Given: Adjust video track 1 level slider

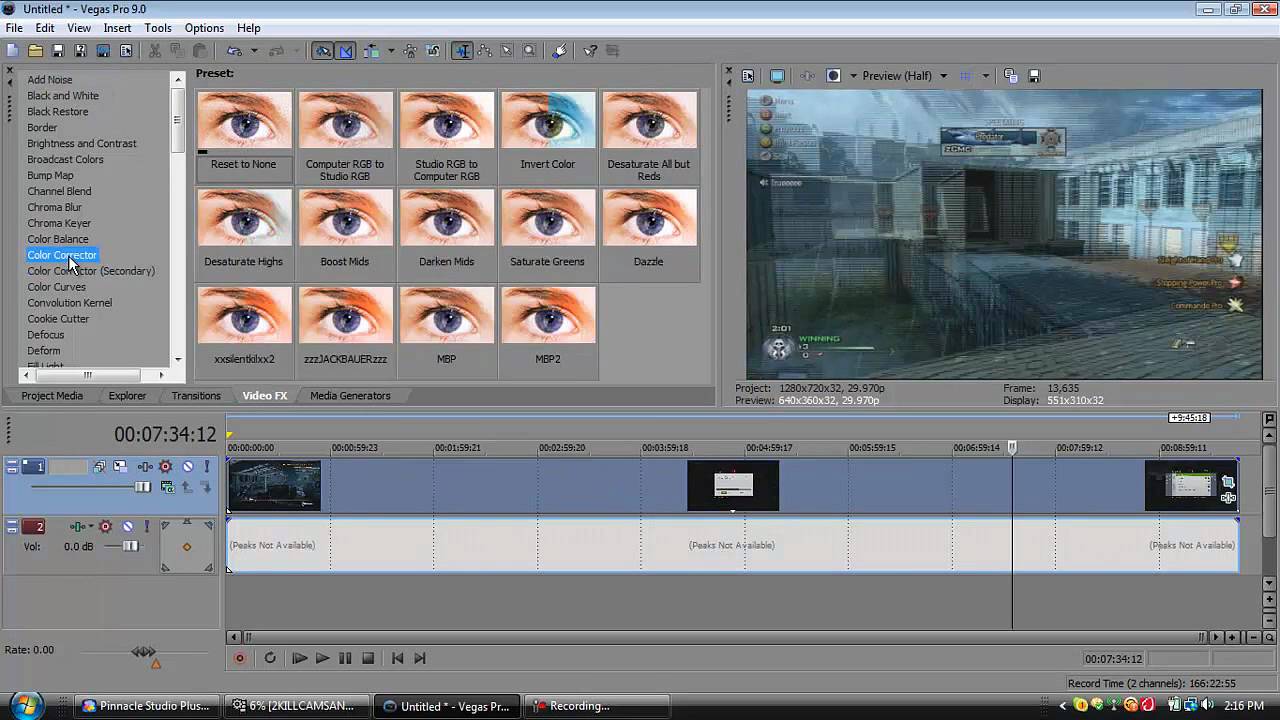Looking at the screenshot, I should (x=142, y=487).
